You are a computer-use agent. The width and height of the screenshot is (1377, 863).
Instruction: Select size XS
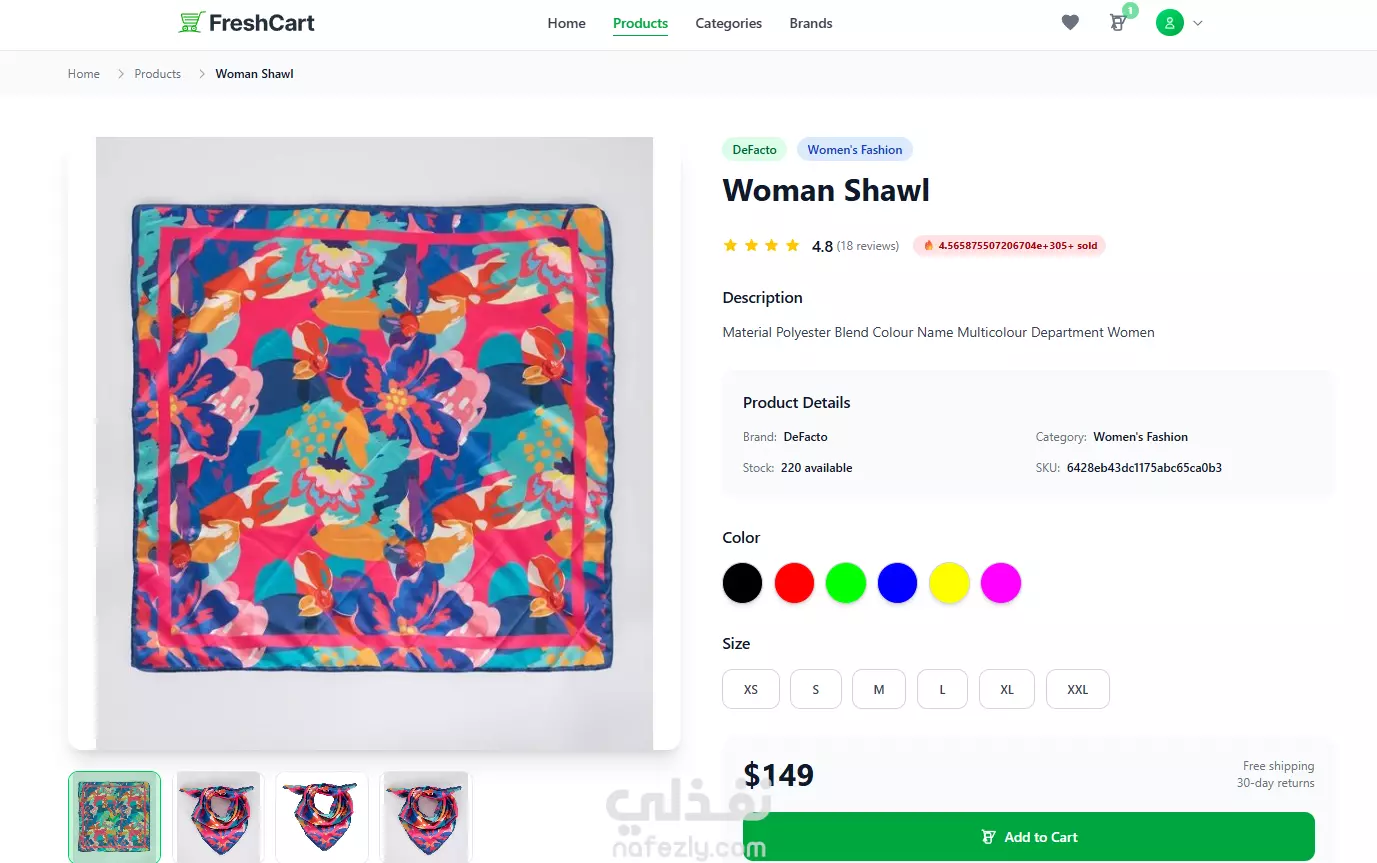click(x=751, y=689)
